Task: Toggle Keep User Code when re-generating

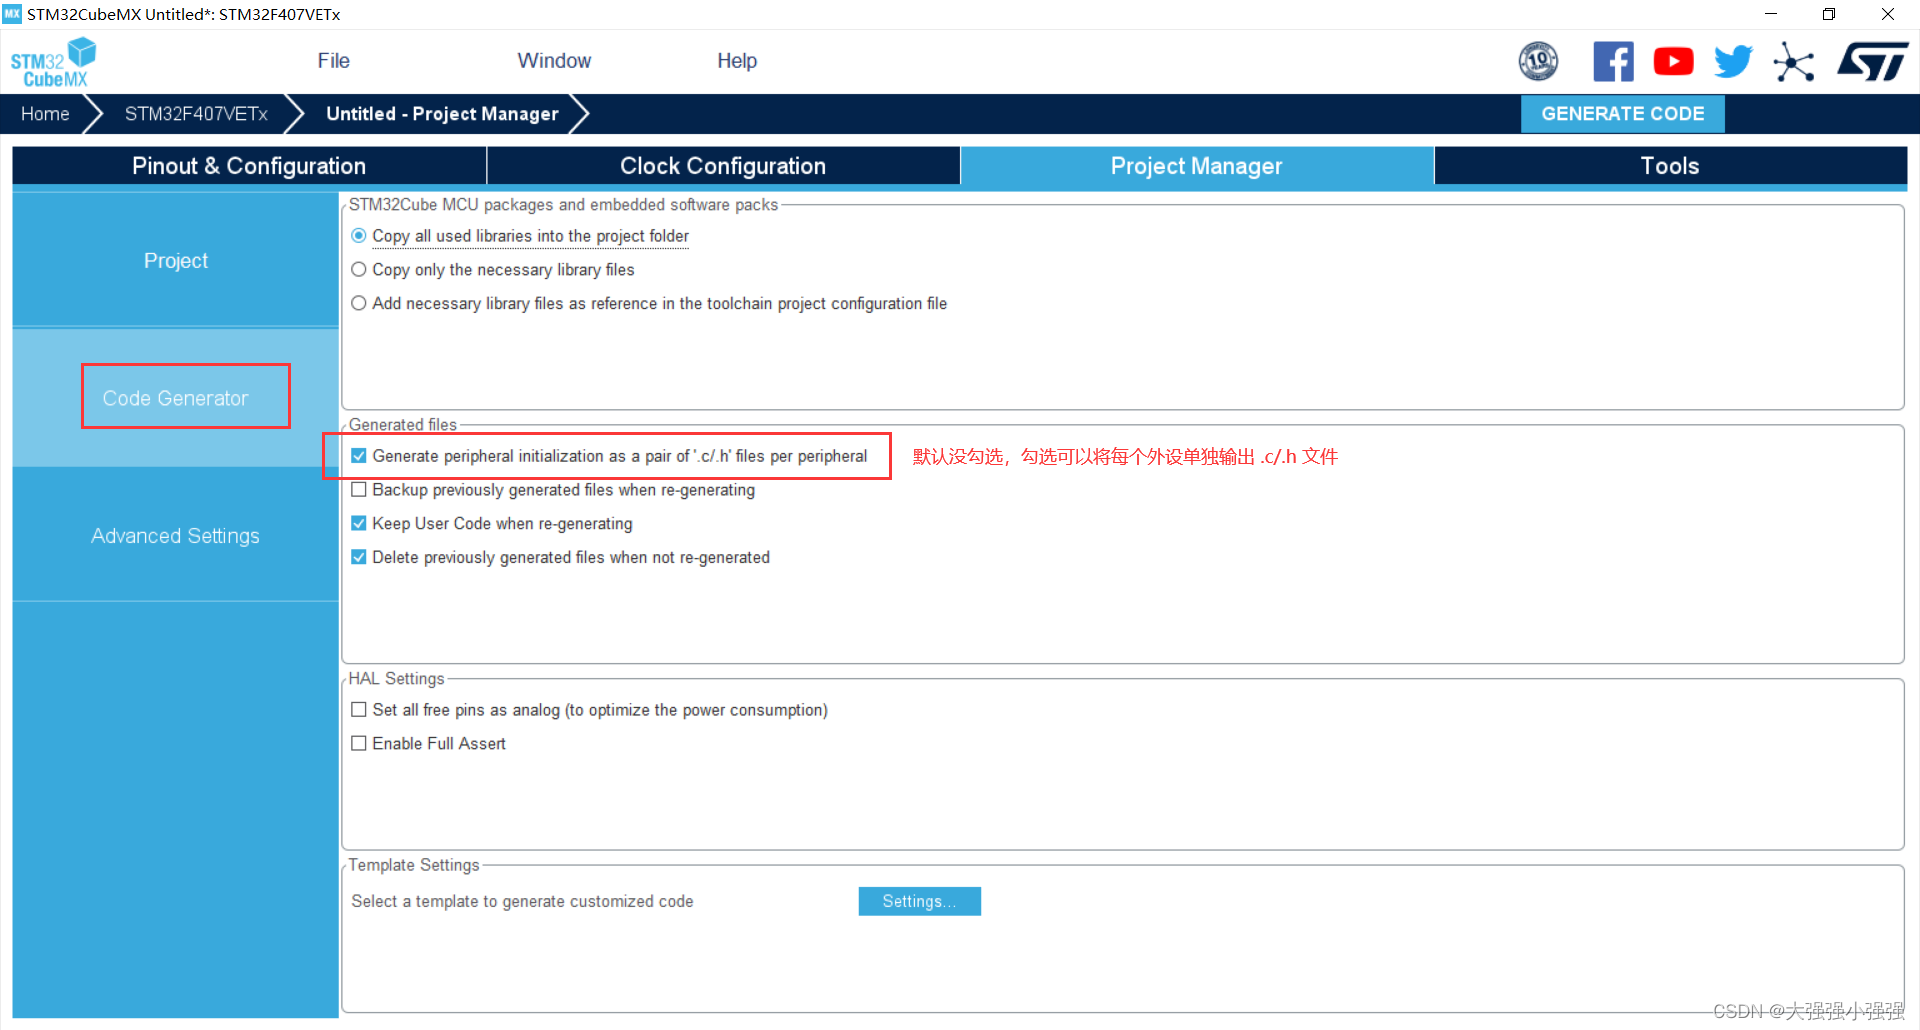Action: point(359,523)
